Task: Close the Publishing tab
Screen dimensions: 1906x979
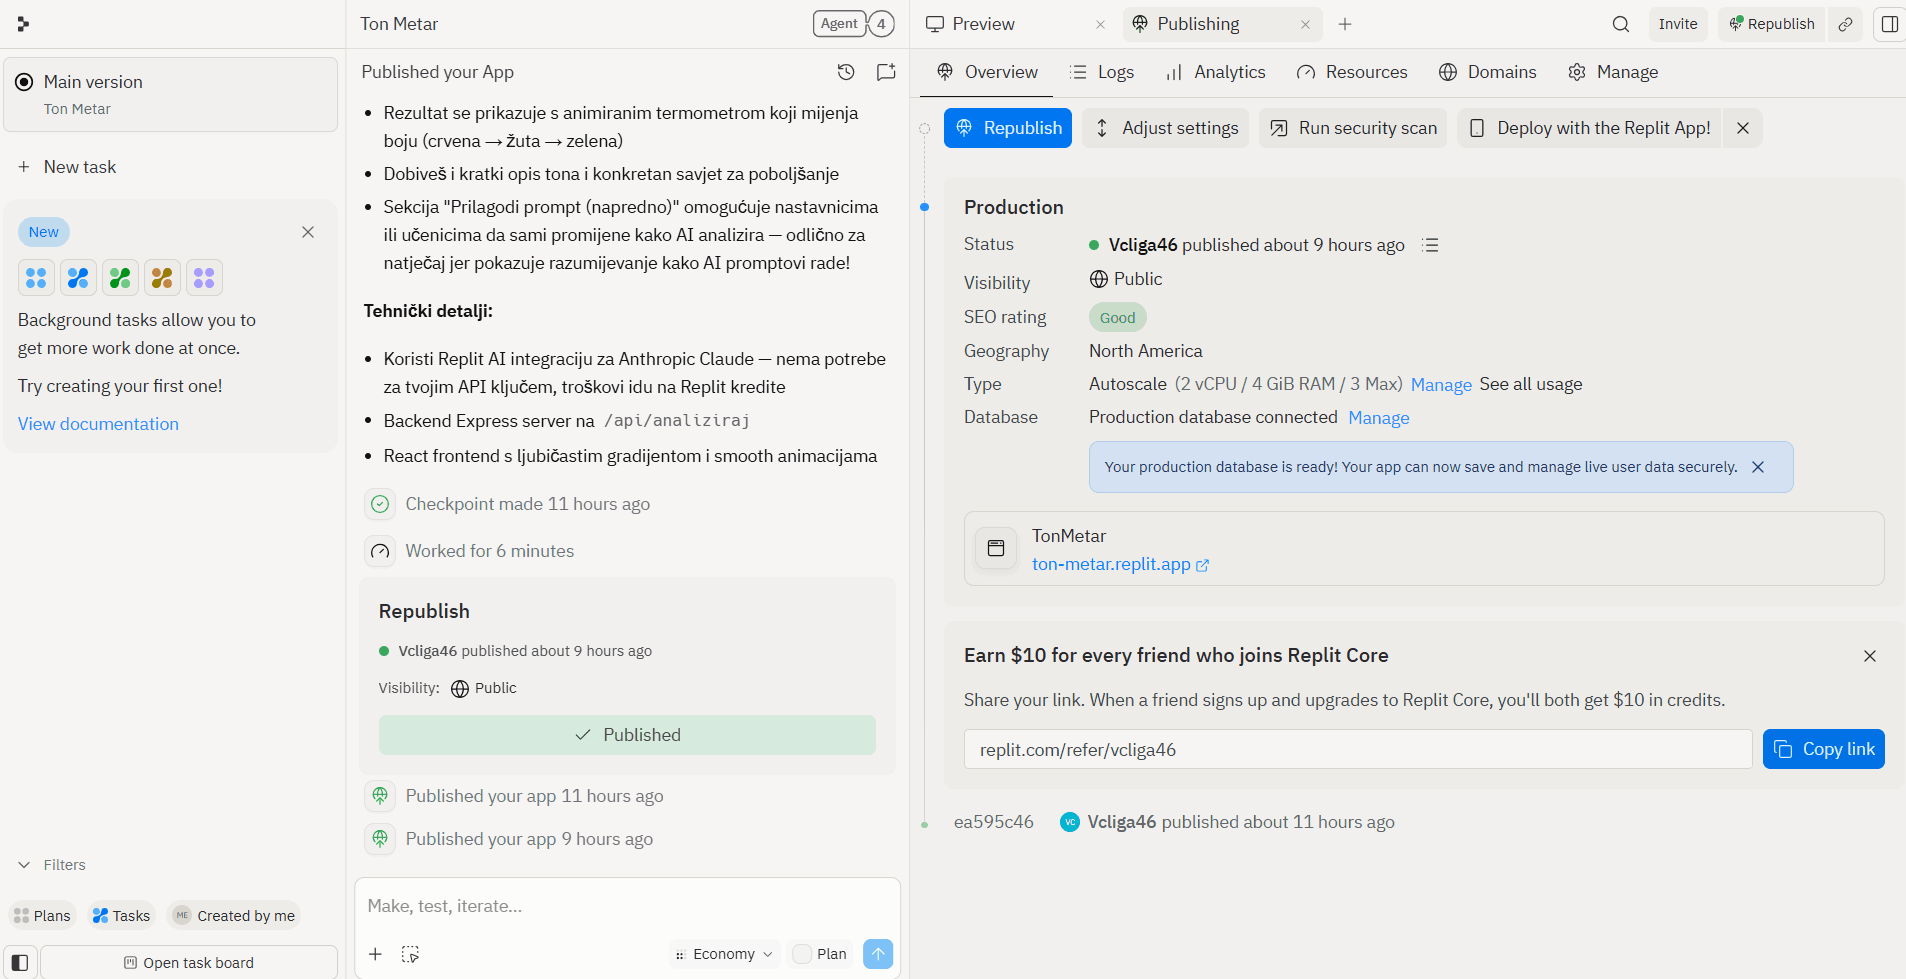Action: 1305,24
